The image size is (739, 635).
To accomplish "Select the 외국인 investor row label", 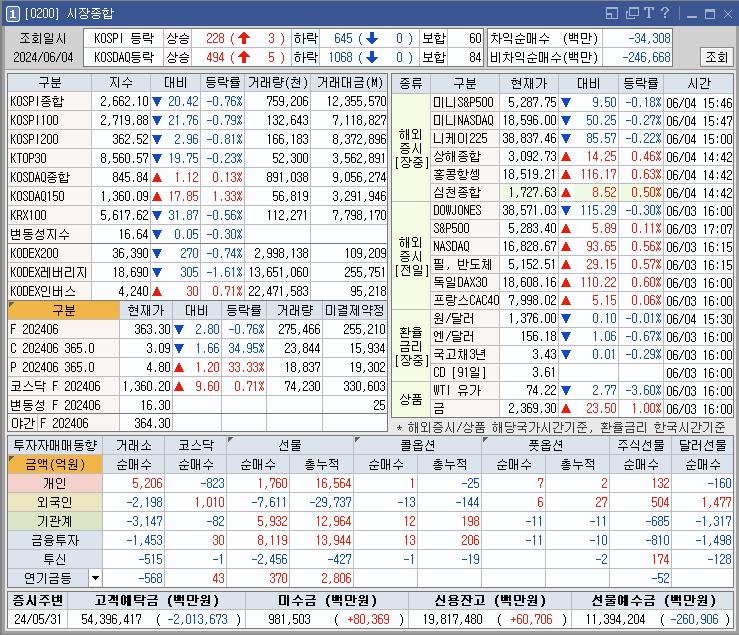I will (55, 502).
